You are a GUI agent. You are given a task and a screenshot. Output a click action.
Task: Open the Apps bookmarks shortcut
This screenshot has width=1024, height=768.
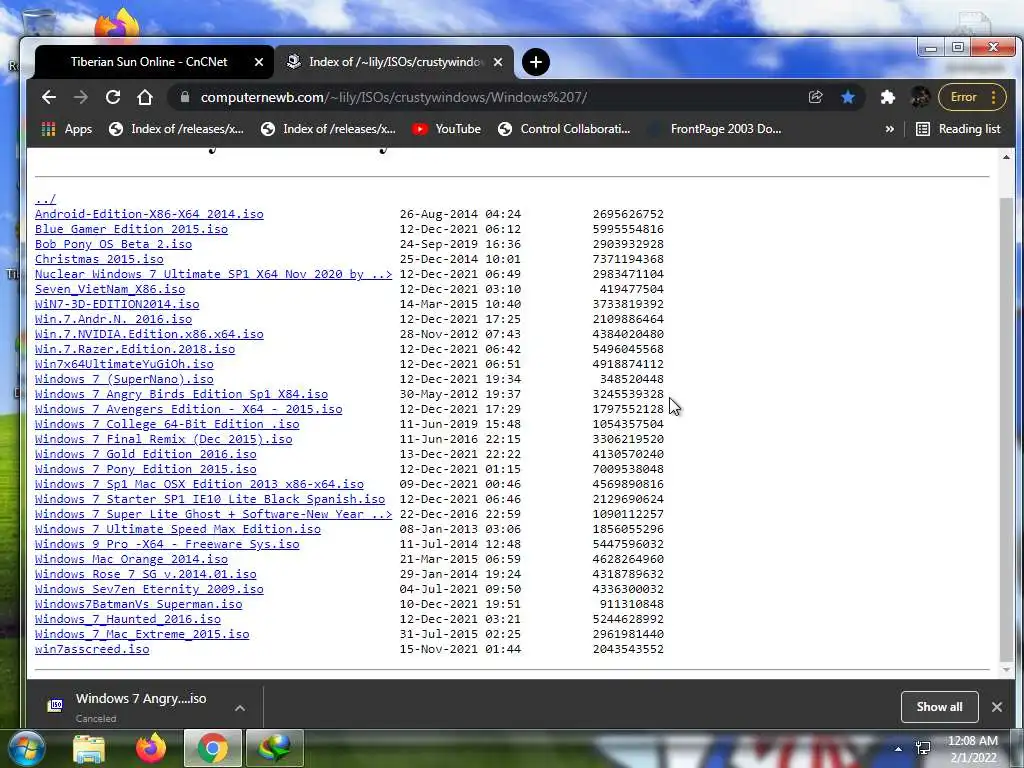tap(67, 129)
